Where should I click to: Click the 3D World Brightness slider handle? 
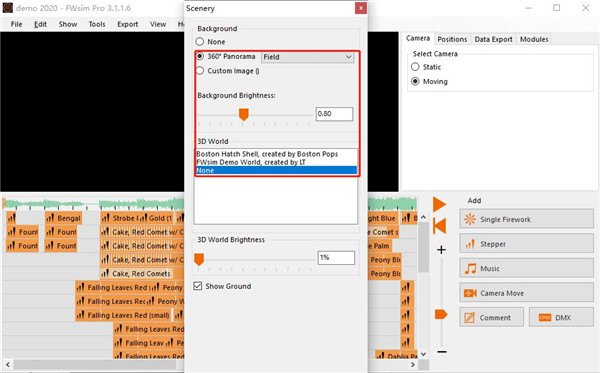point(199,259)
